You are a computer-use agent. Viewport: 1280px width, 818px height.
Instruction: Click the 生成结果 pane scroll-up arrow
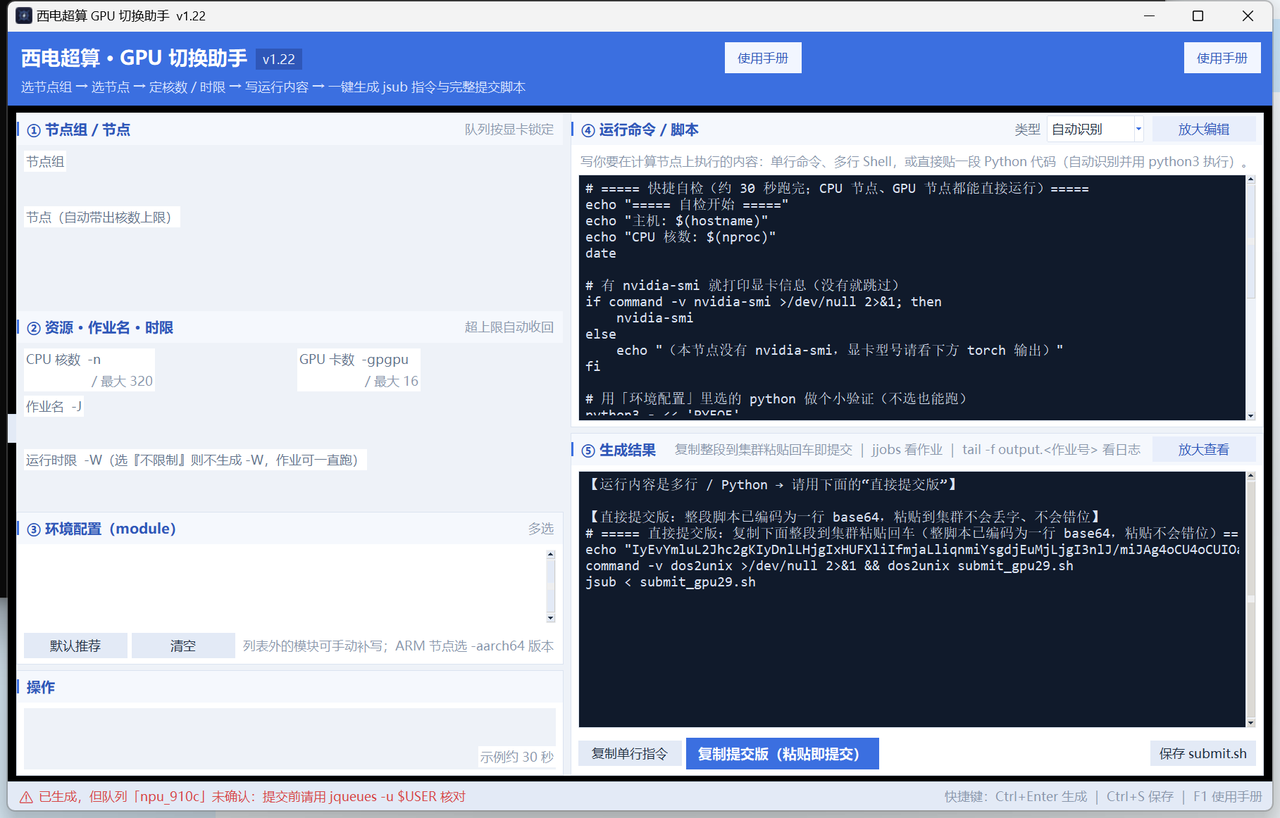click(1251, 477)
